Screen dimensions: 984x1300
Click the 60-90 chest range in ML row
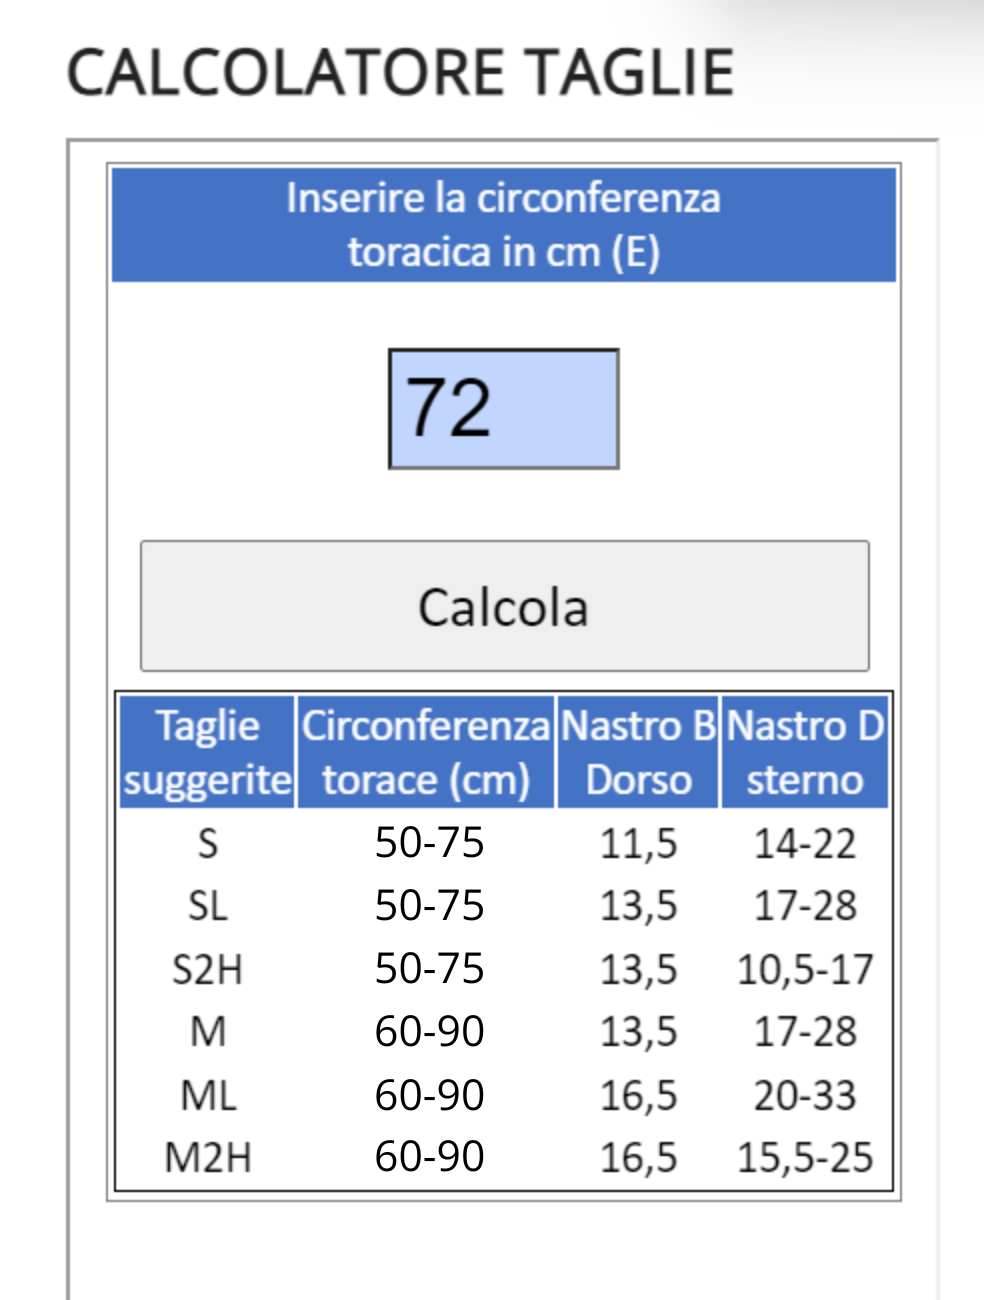tap(429, 1095)
